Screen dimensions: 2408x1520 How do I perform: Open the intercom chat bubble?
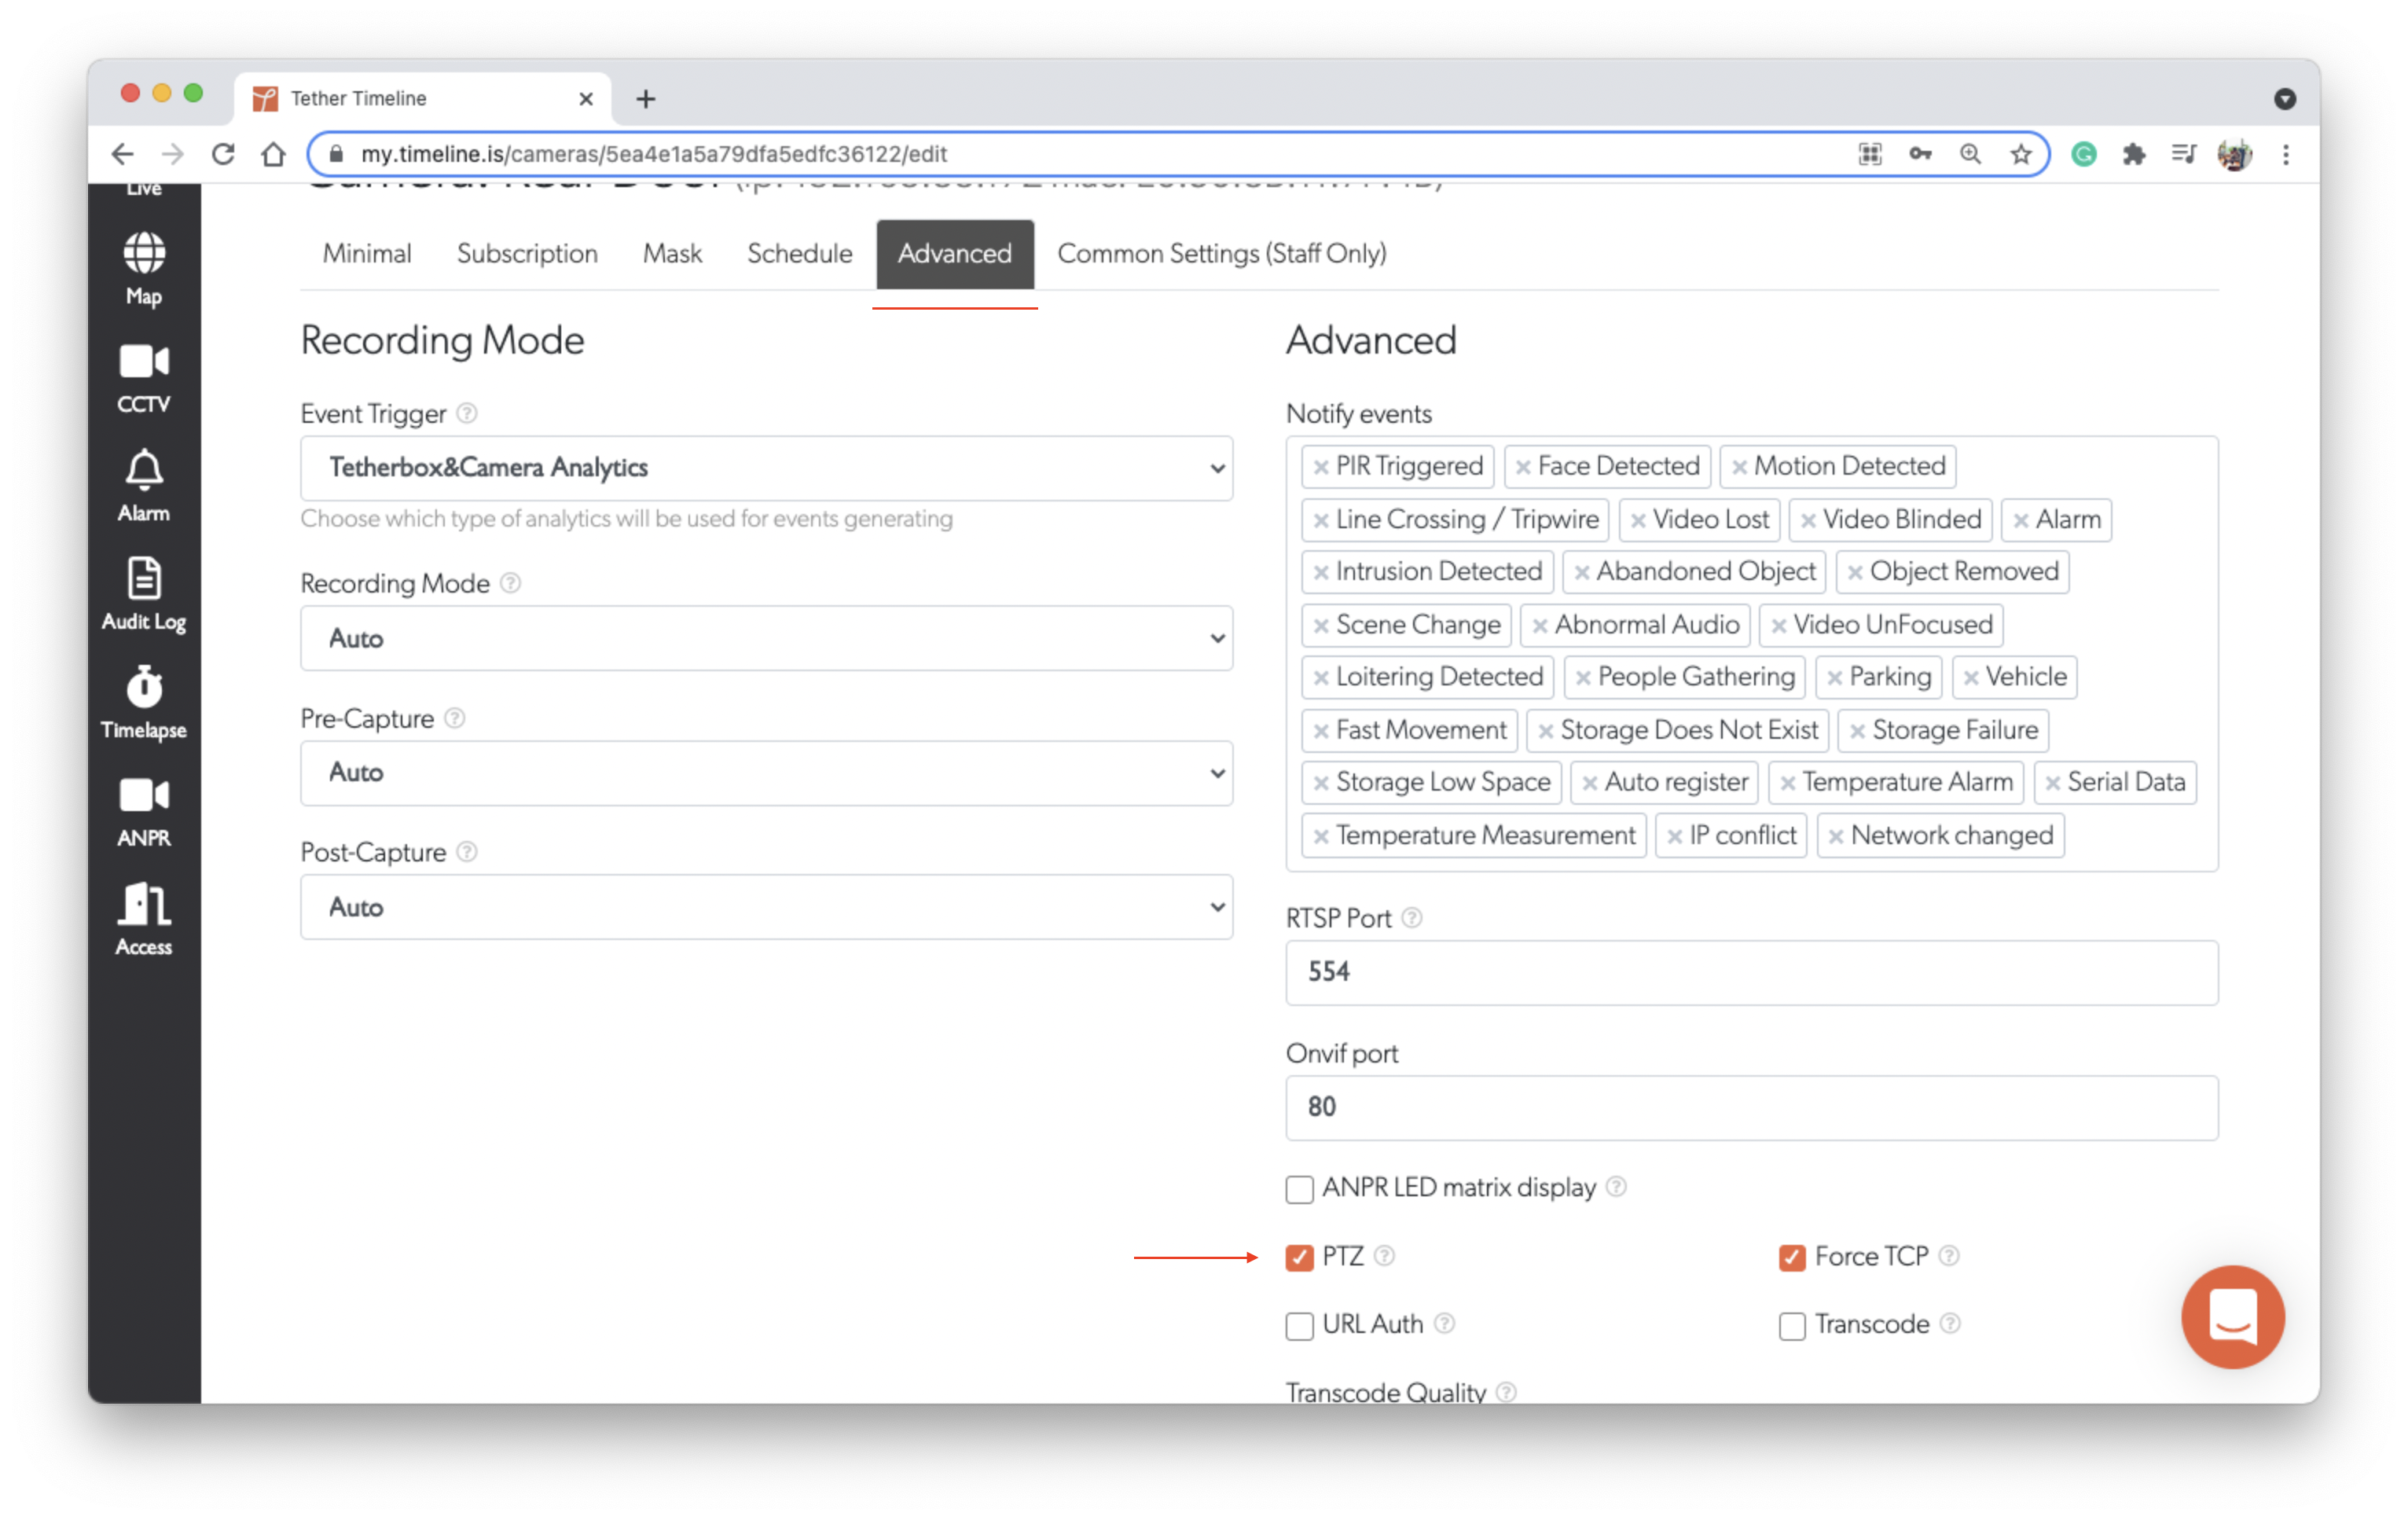pyautogui.click(x=2233, y=1317)
